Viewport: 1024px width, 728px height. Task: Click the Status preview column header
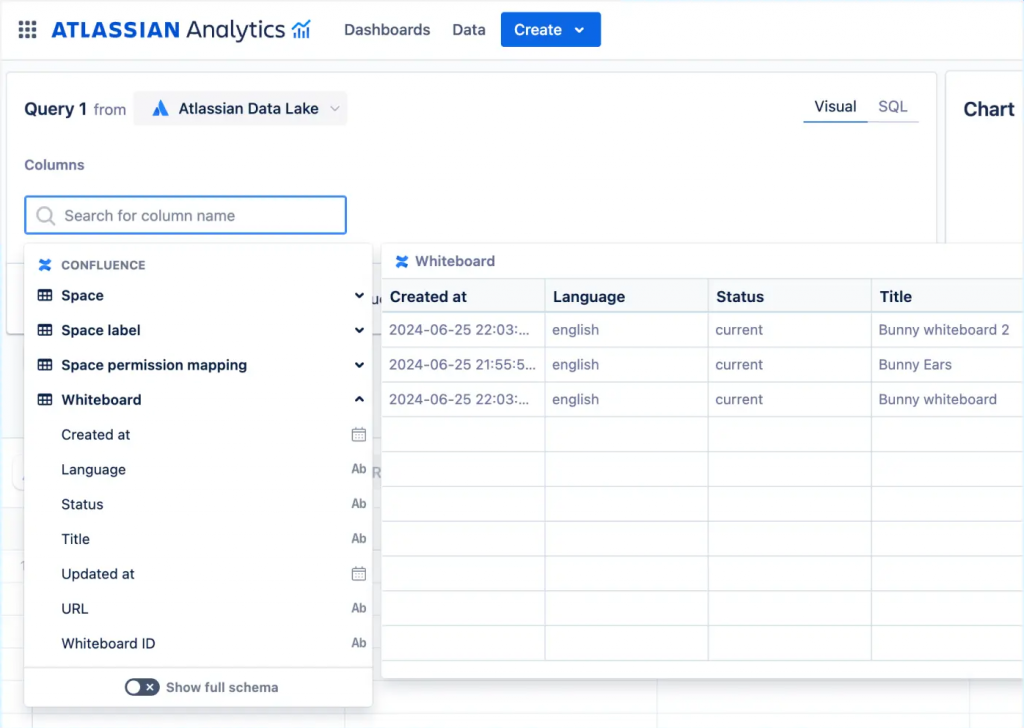(790, 296)
